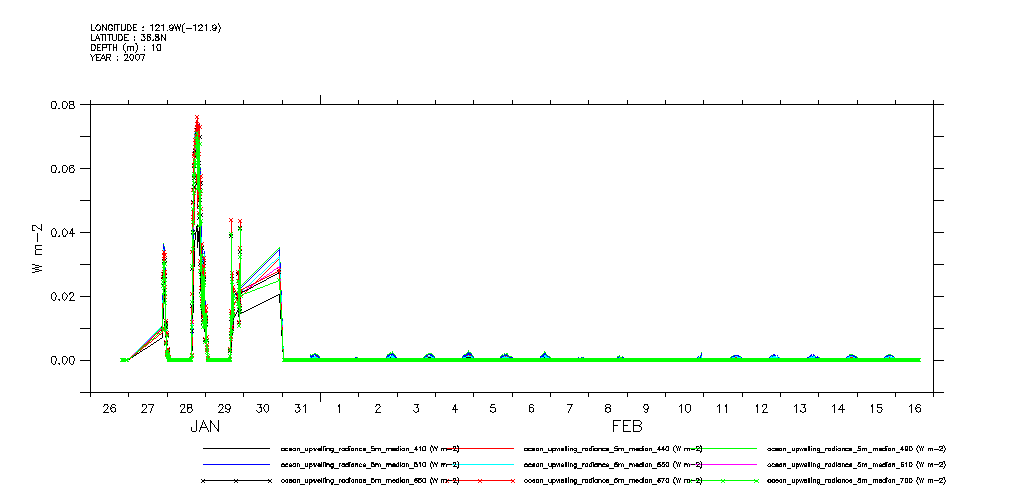Click the magenta line legend swatch
Screen dimensions: 1009x504
point(725,465)
